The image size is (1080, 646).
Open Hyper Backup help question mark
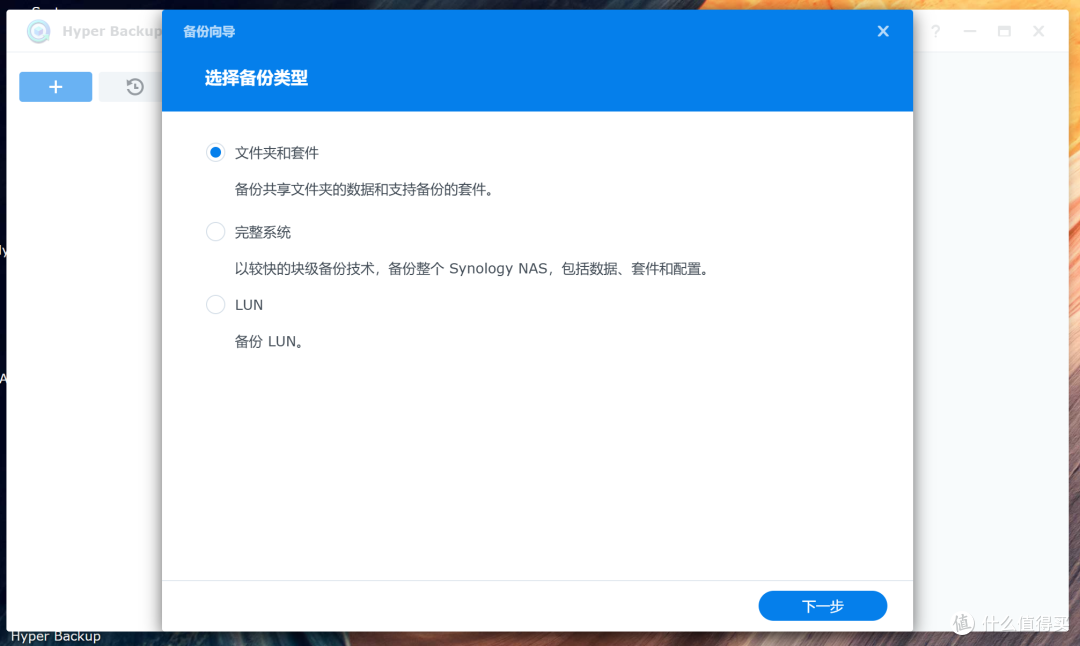935,32
